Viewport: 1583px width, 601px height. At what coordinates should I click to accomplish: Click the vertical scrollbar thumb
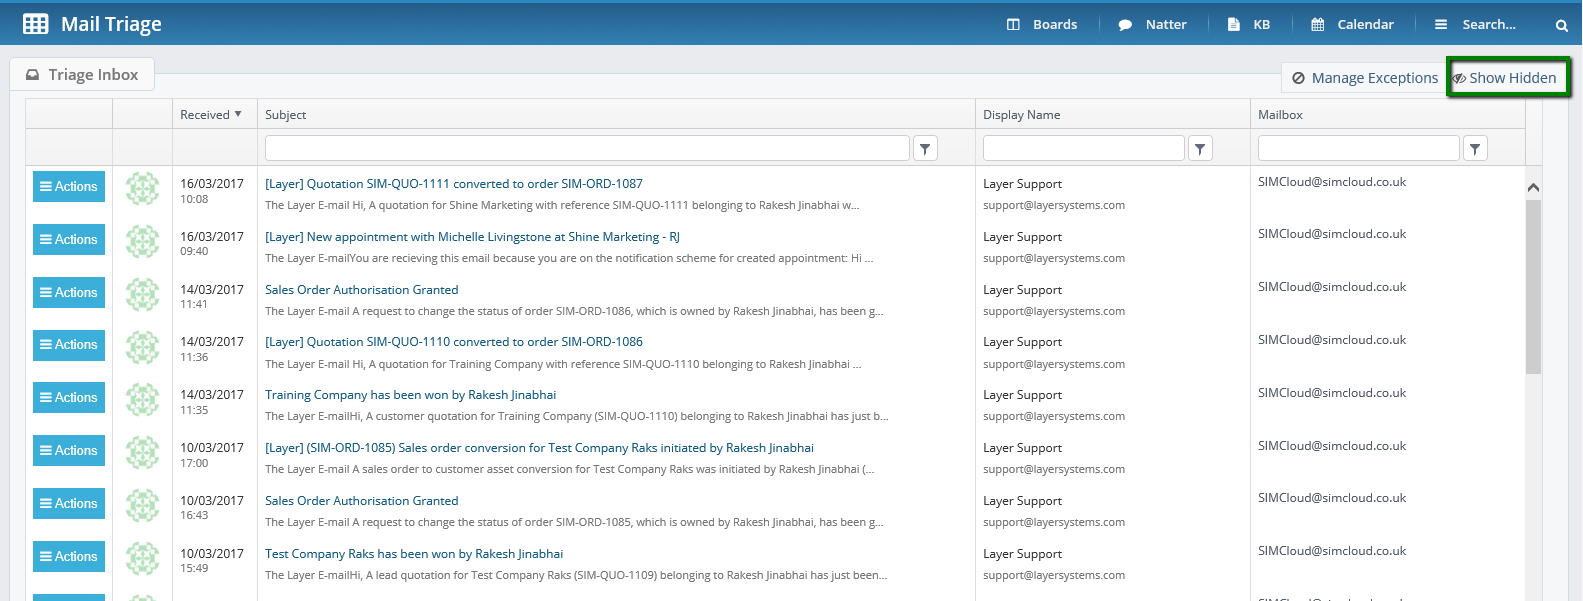[x=1533, y=286]
